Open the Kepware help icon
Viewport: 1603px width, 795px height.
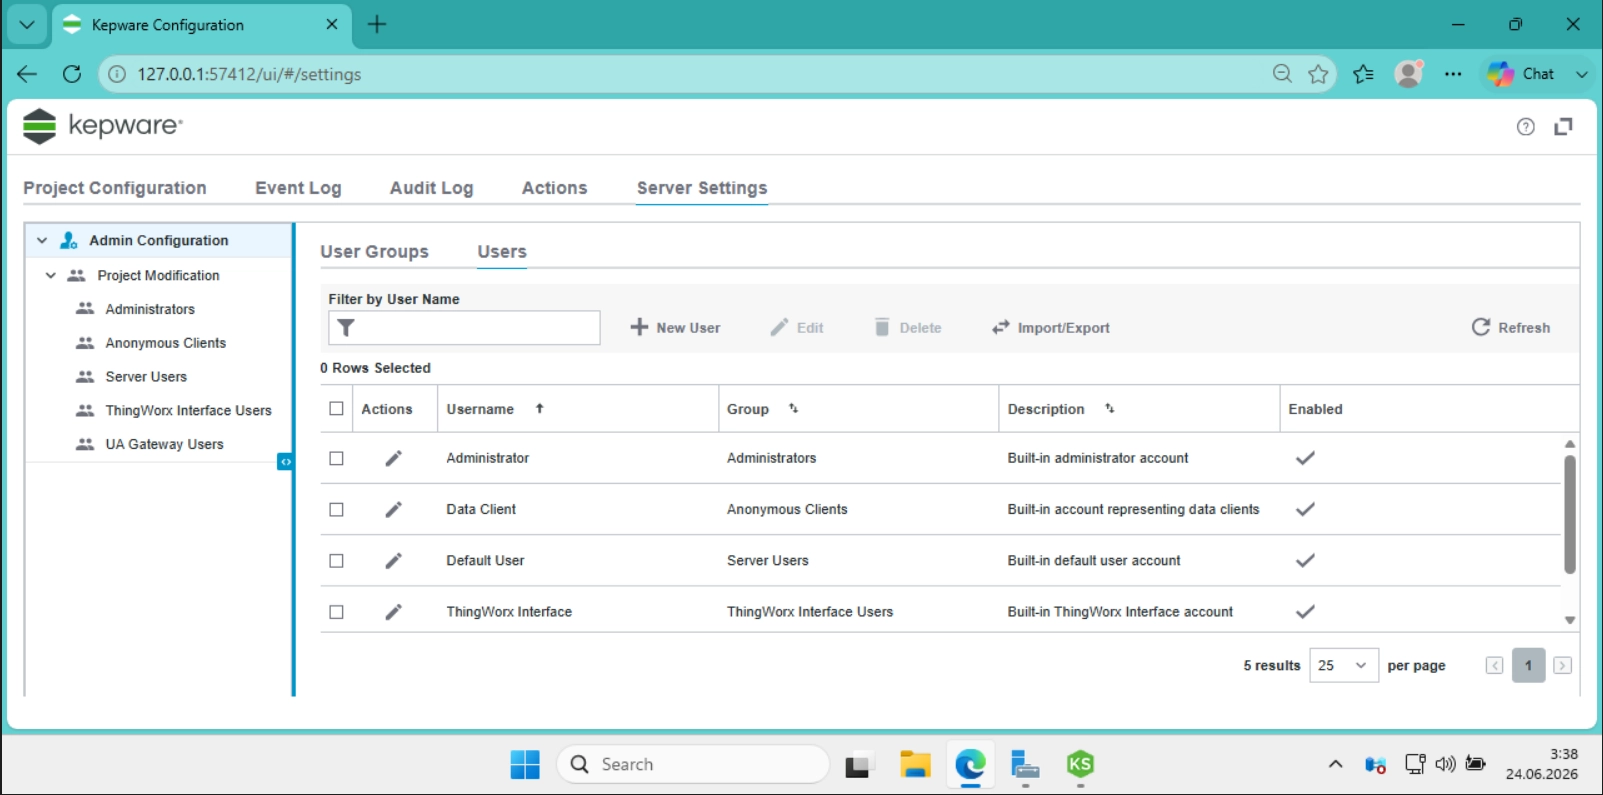(x=1525, y=127)
